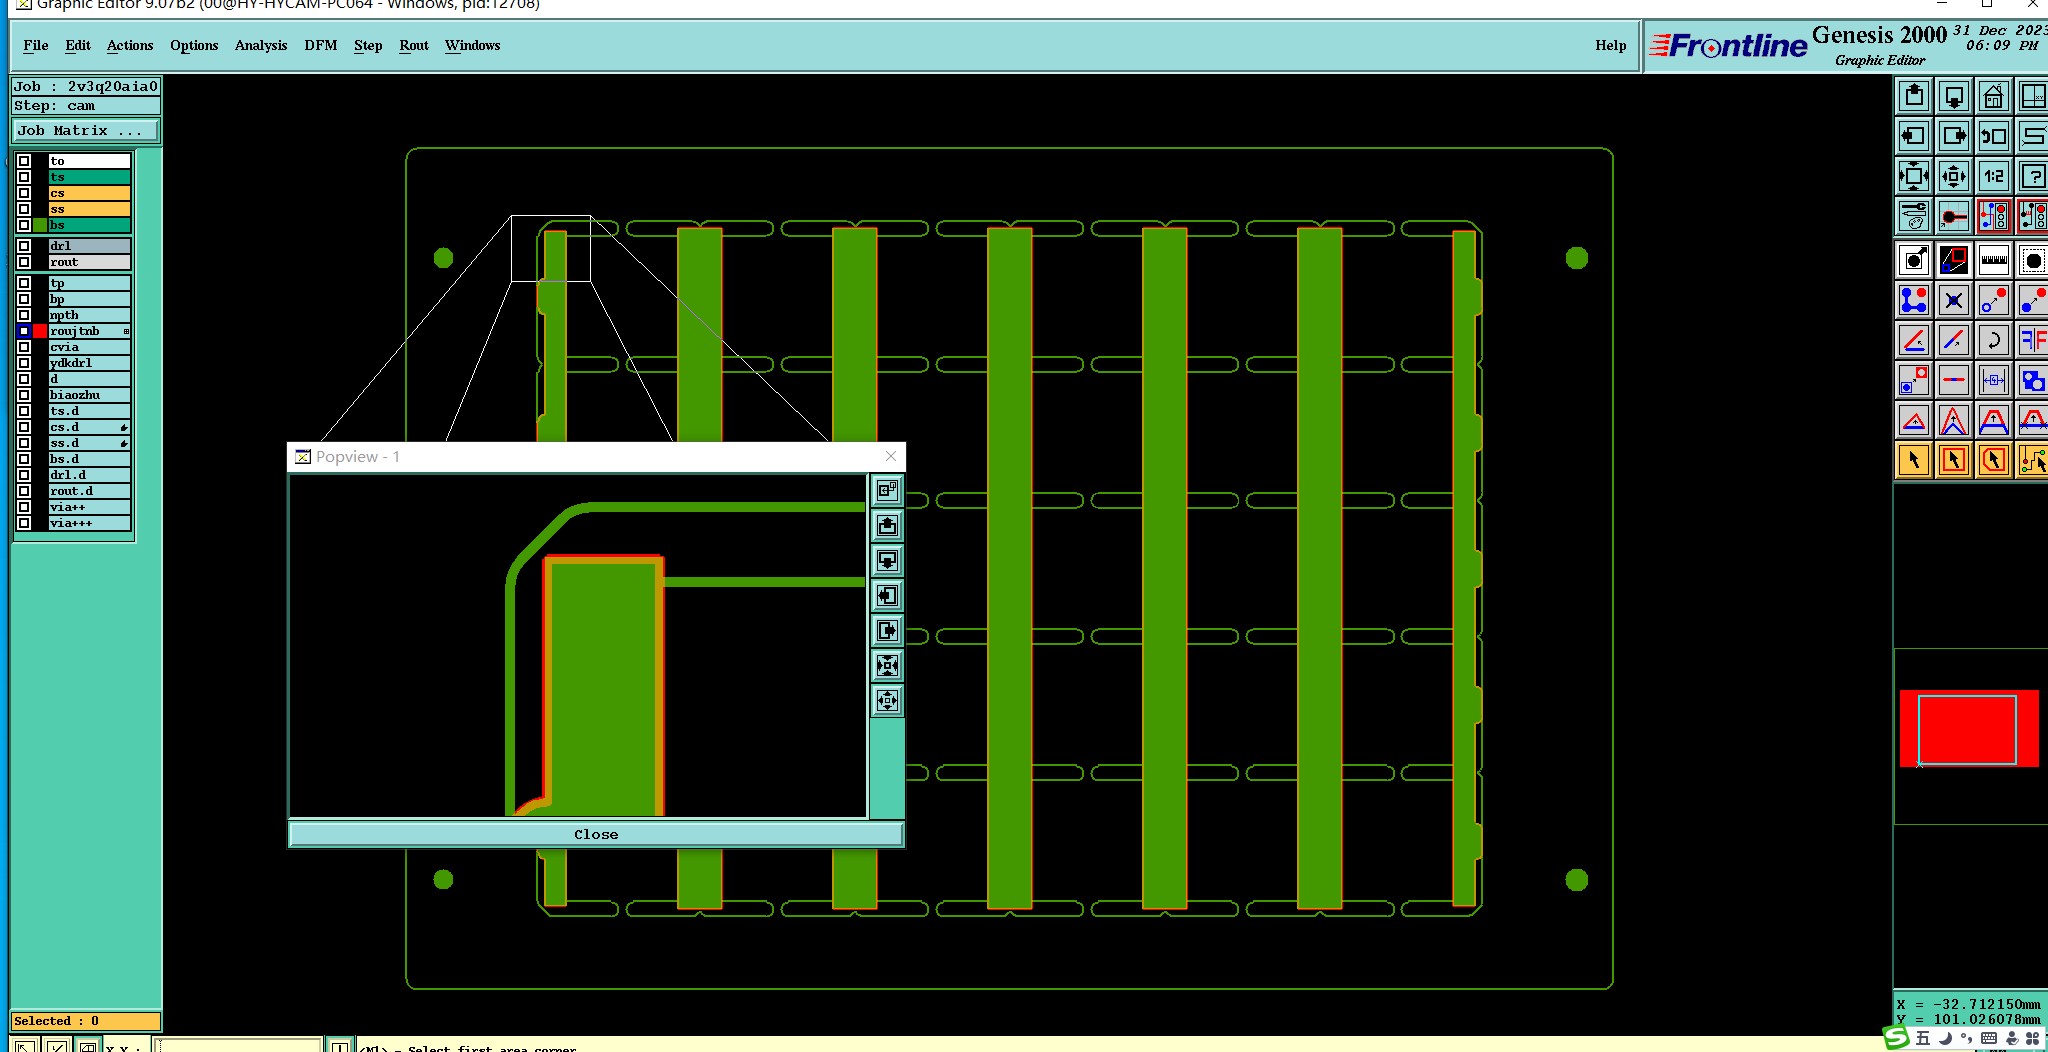Click pan down icon in main toolbar
This screenshot has width=2048, height=1052.
click(1954, 96)
